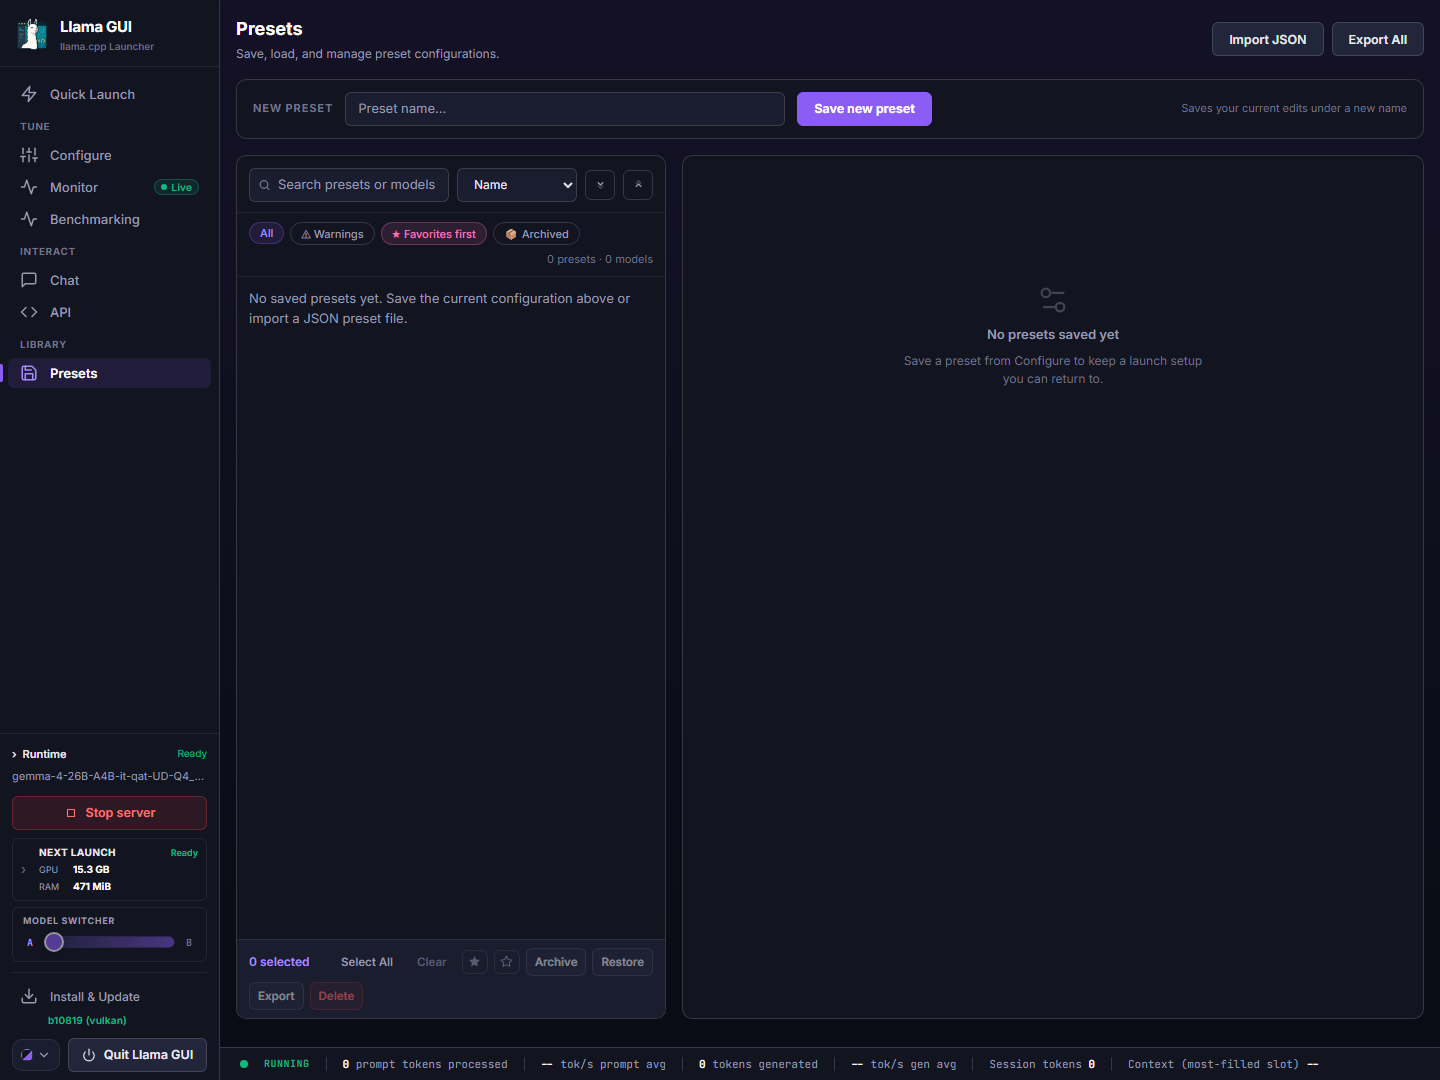Click the Delete button
The width and height of the screenshot is (1440, 1080).
click(336, 996)
